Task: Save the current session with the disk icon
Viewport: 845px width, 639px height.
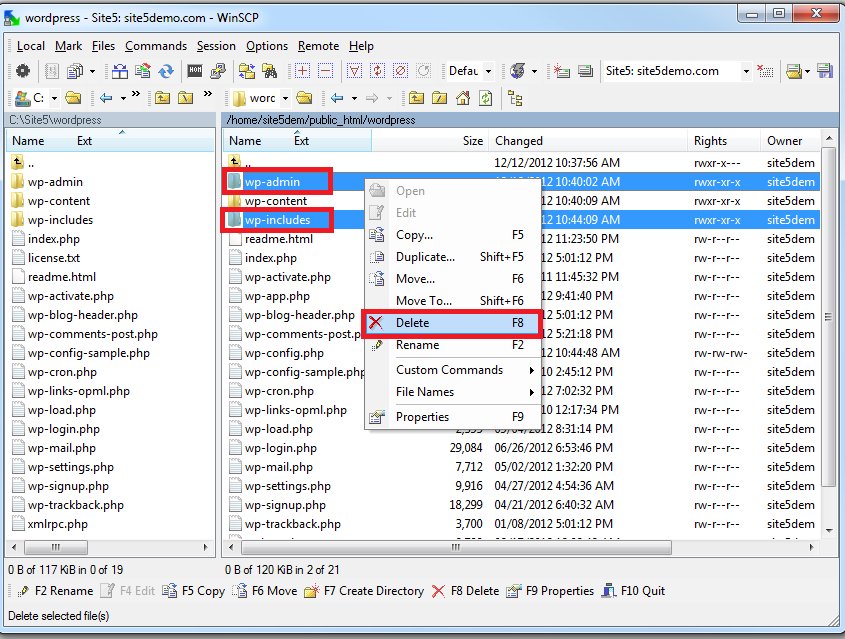Action: tap(826, 71)
